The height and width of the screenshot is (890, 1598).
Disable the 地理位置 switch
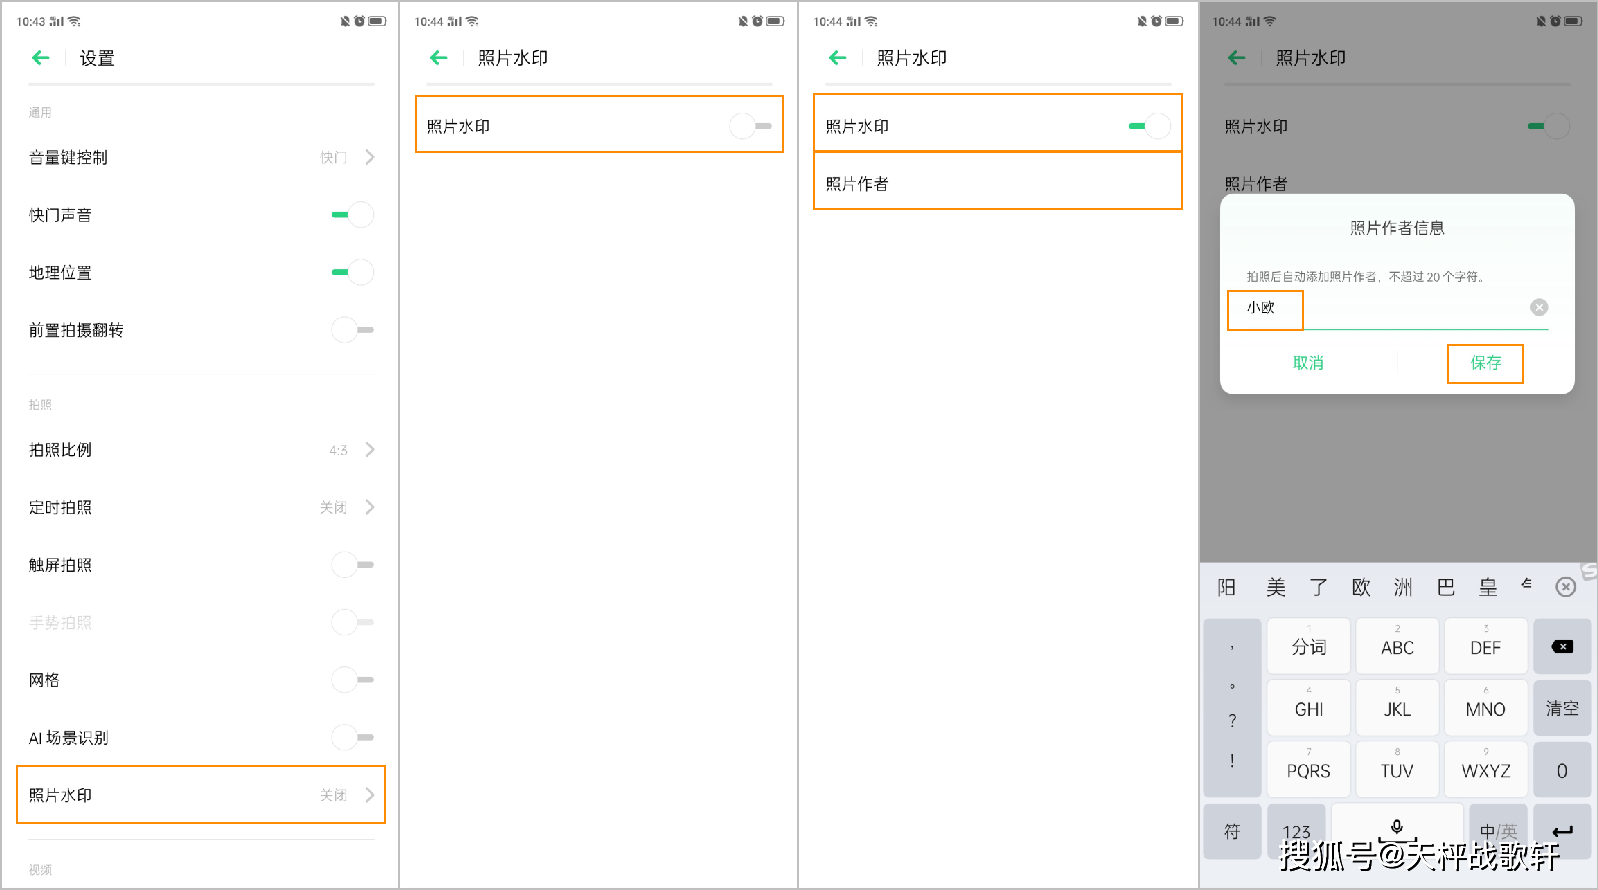[x=352, y=272]
